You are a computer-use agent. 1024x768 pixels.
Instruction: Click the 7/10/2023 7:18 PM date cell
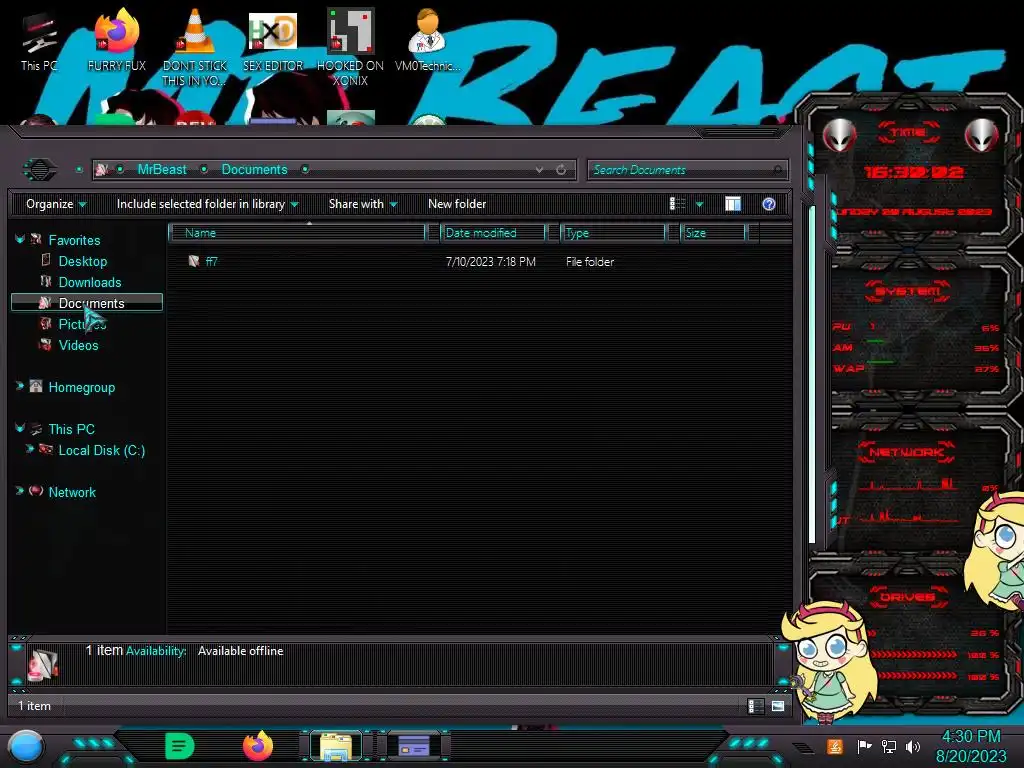click(490, 261)
